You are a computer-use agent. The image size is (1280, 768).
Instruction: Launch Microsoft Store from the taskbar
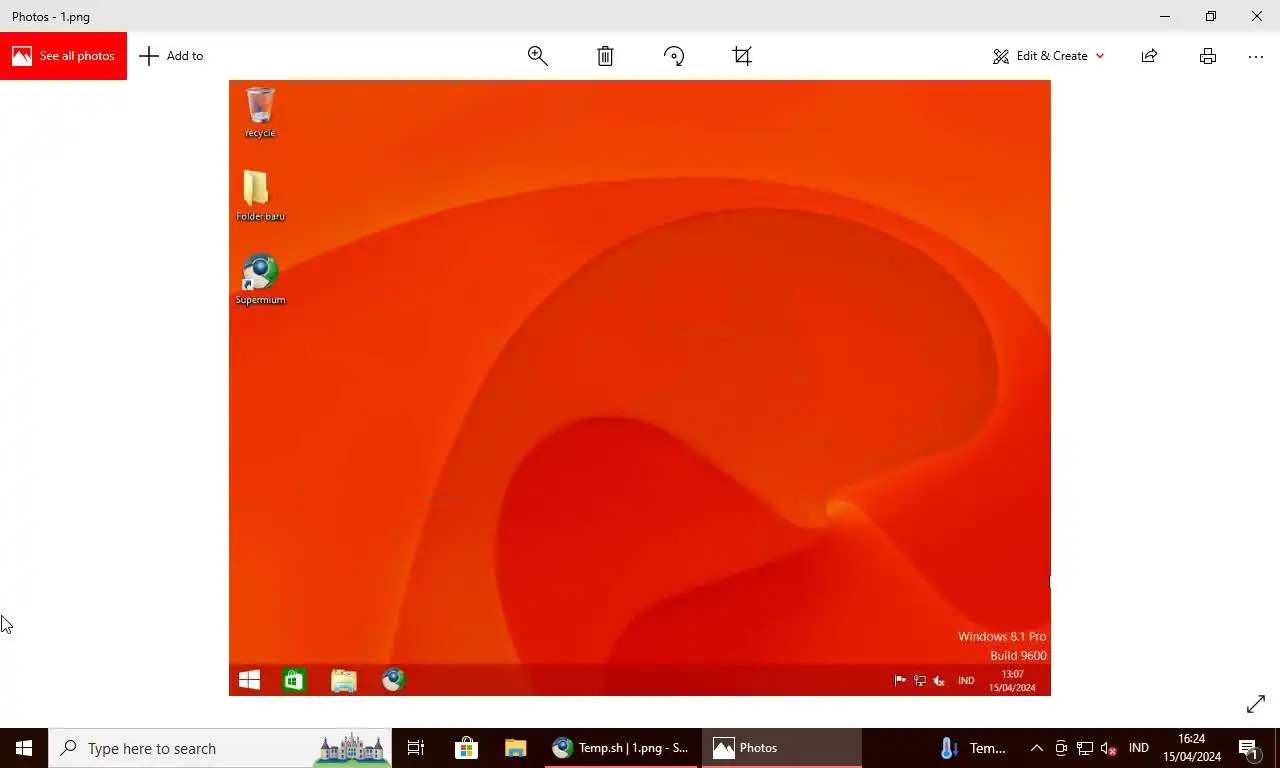click(x=466, y=748)
